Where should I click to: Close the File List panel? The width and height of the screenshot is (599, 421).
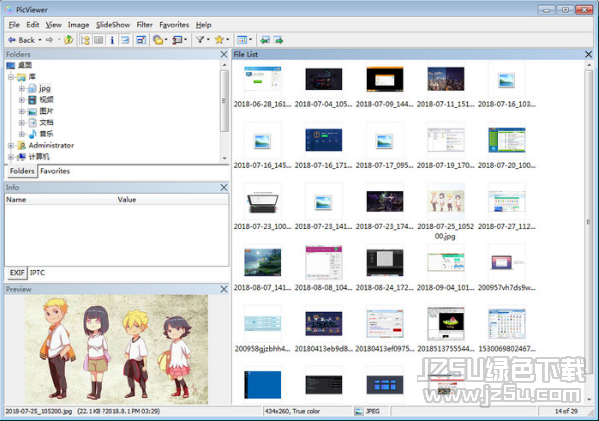pos(589,54)
